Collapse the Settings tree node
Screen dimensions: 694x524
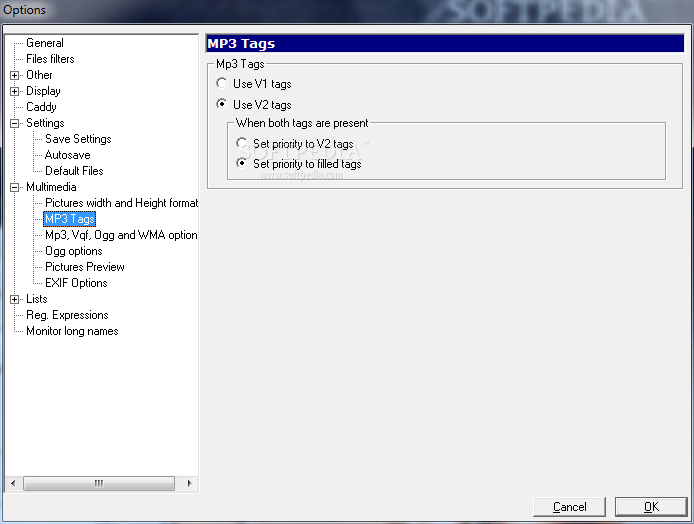click(x=14, y=123)
